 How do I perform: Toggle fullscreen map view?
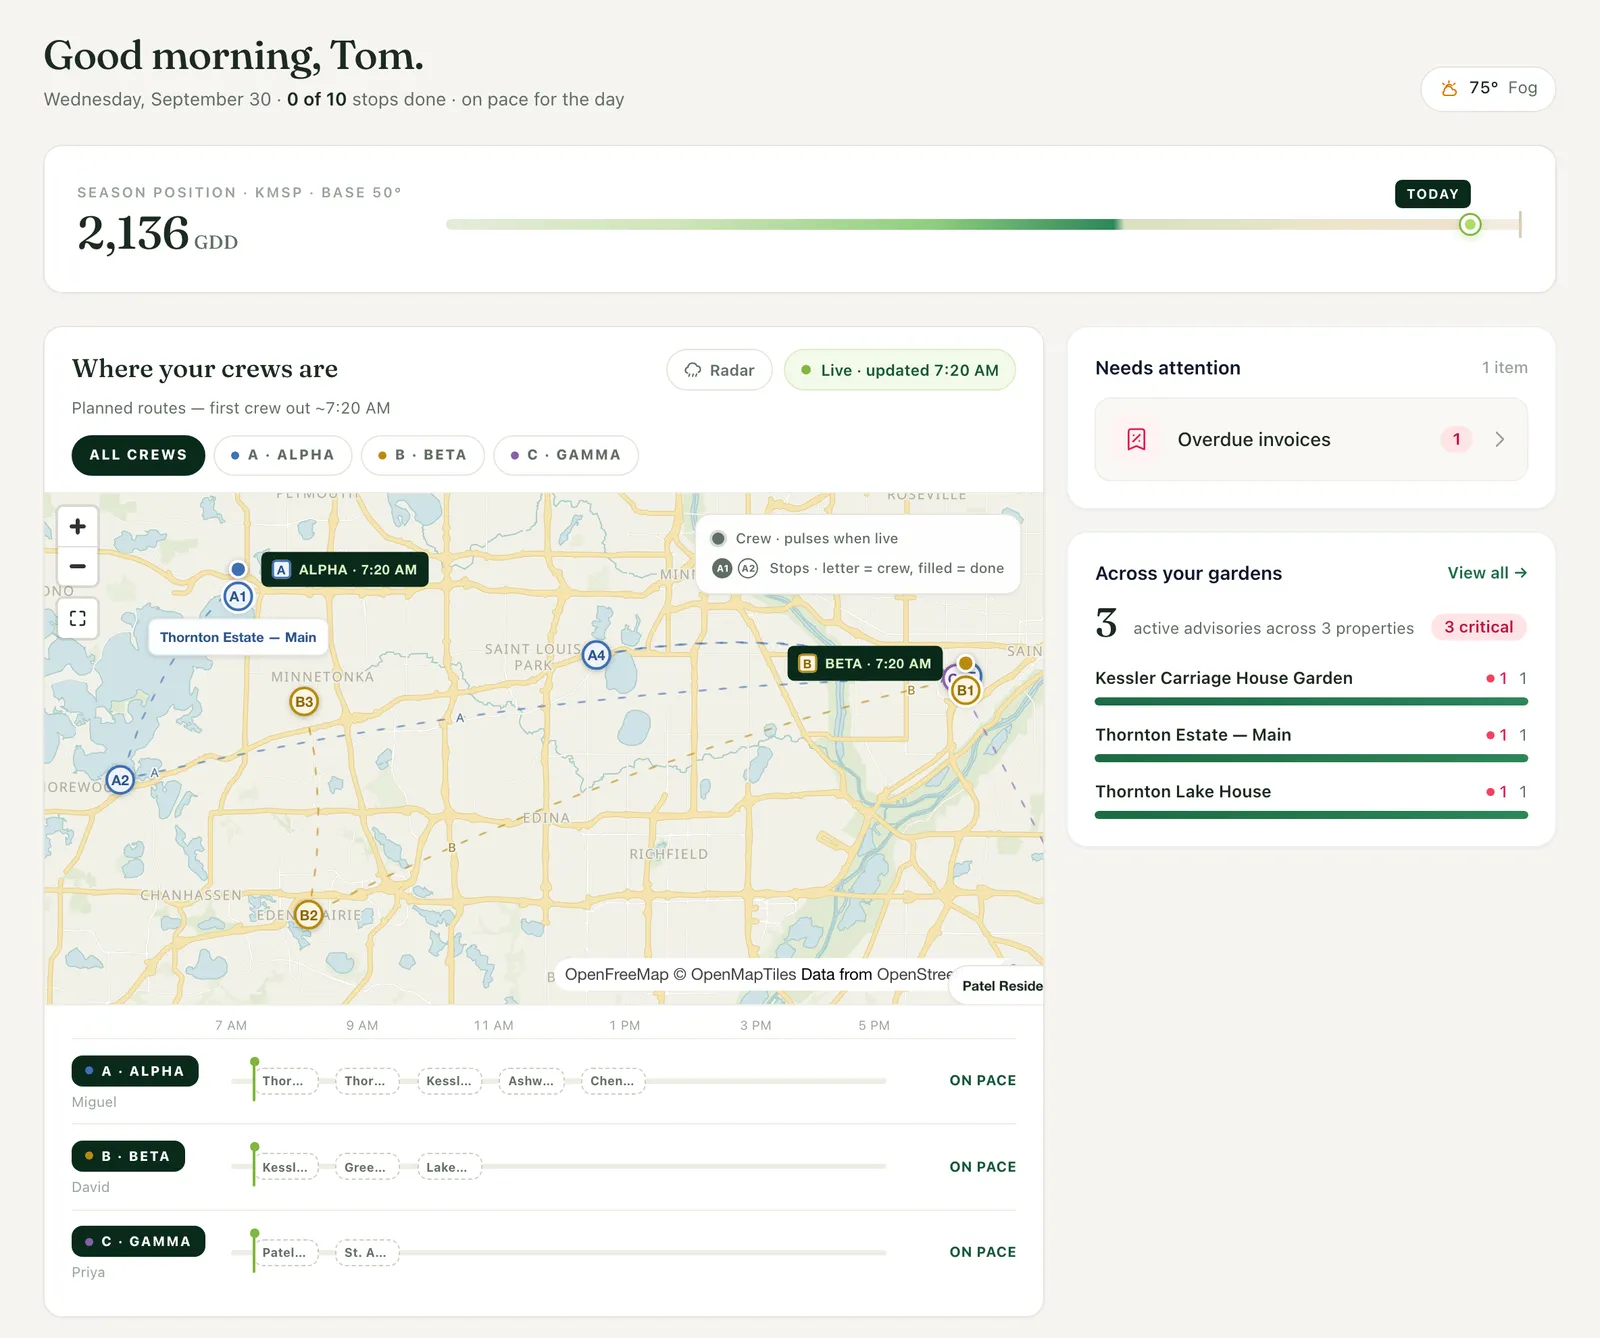tap(78, 618)
